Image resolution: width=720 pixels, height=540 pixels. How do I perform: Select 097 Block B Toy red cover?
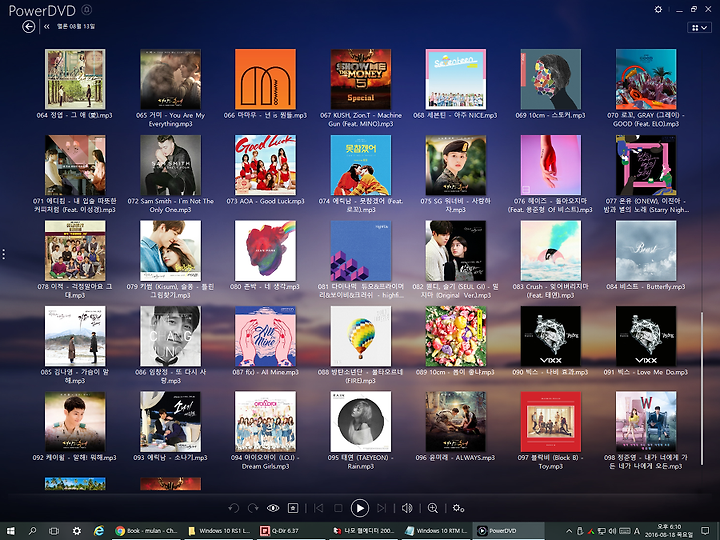551,422
